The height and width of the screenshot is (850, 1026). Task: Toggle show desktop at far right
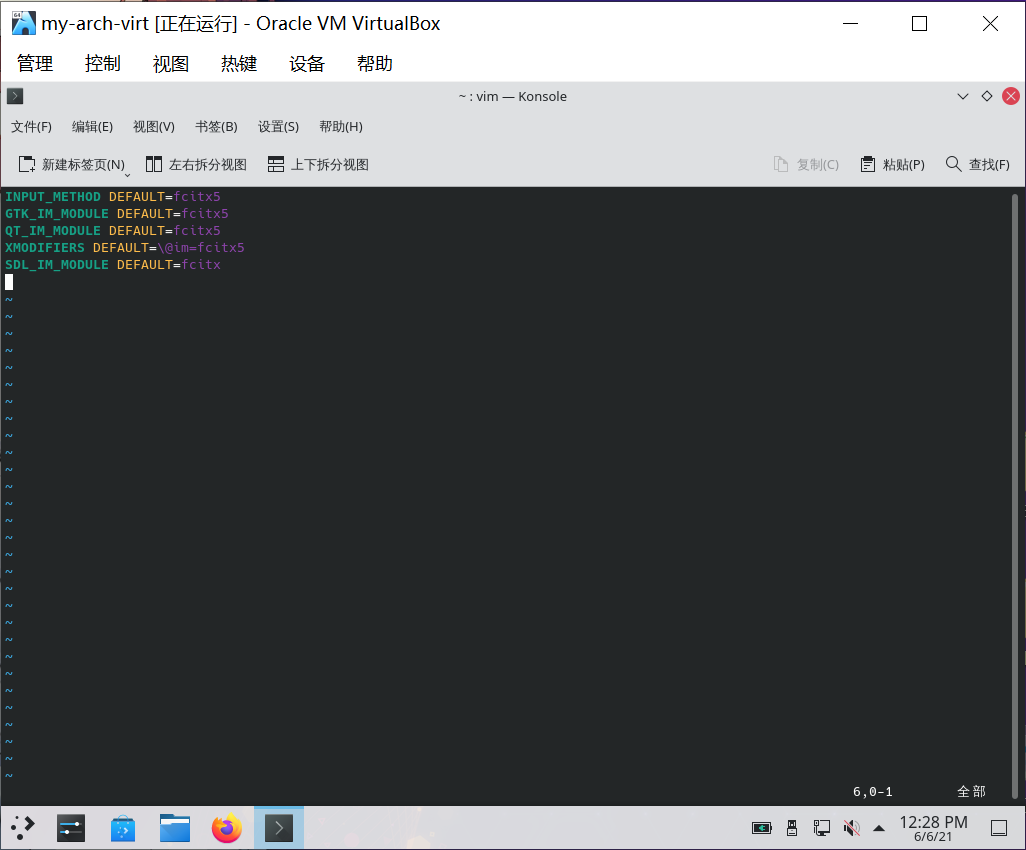(x=999, y=828)
